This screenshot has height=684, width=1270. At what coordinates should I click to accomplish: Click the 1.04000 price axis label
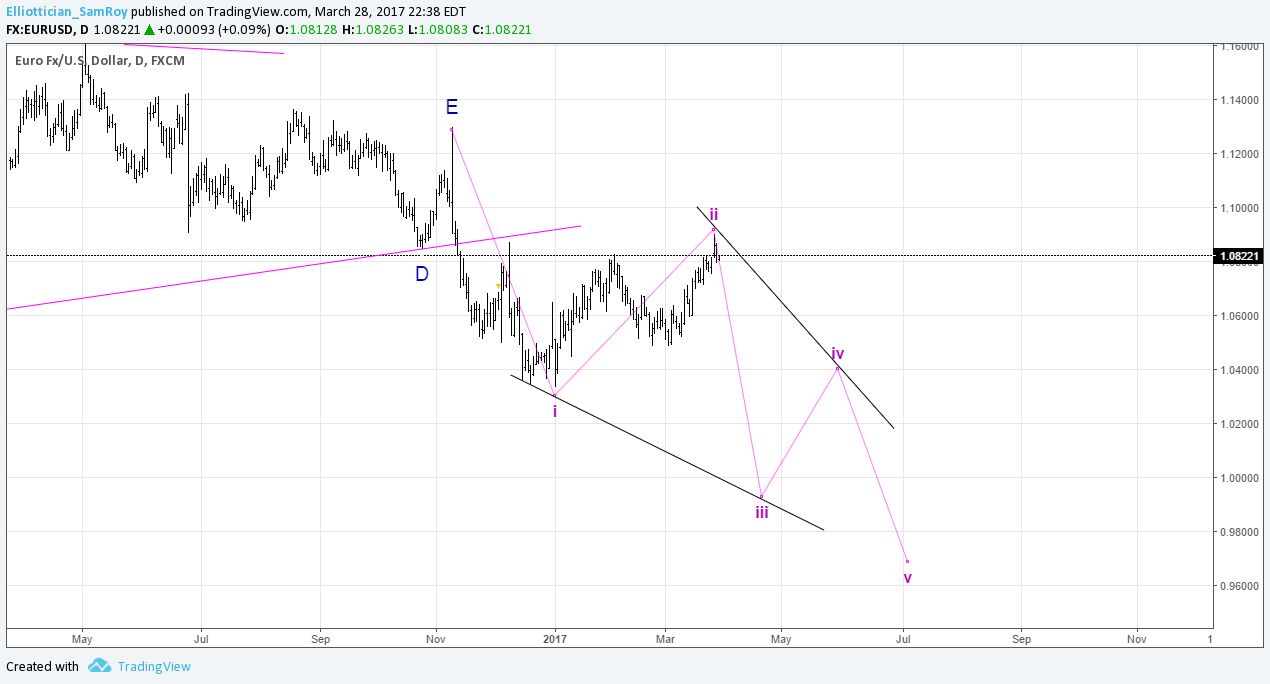[x=1237, y=370]
